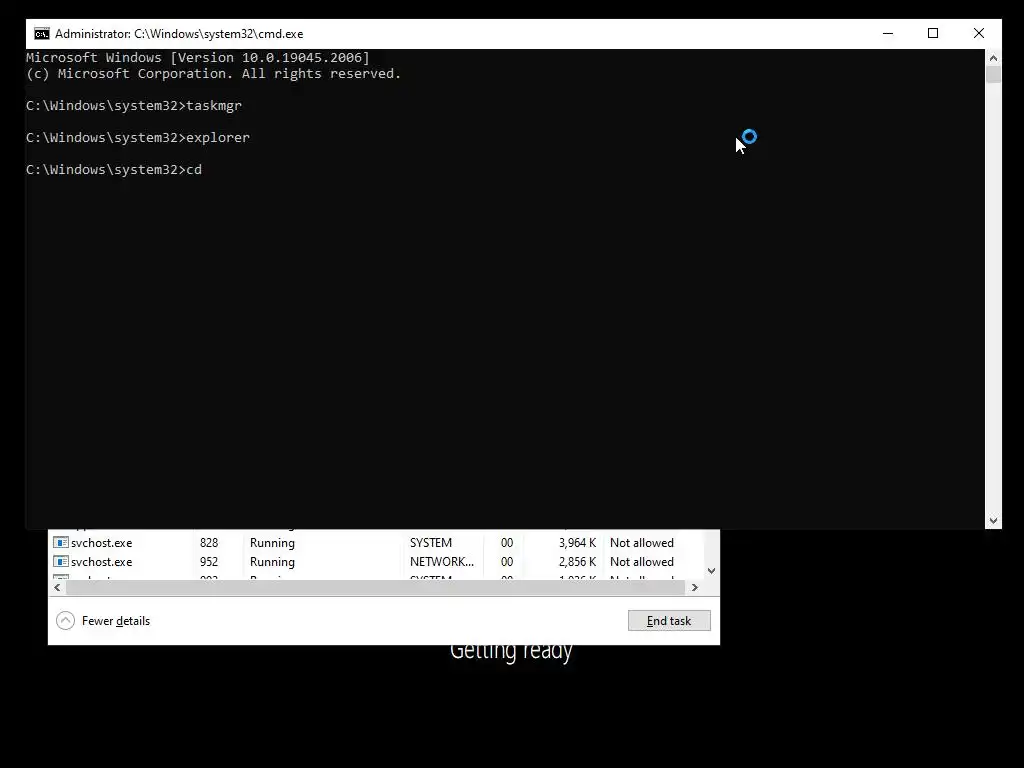The image size is (1024, 768).
Task: Click the SYSTEM user name cell
Action: click(430, 543)
